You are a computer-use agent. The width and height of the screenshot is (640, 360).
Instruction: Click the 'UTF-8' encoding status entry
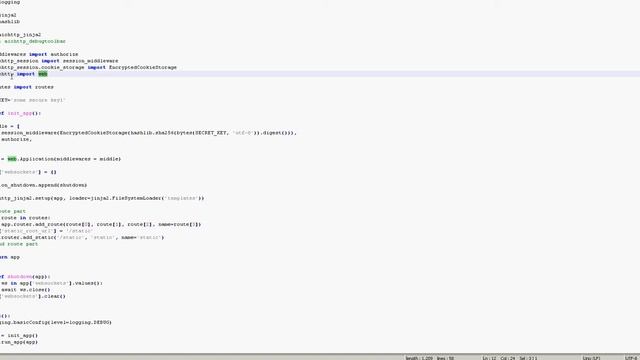[x=631, y=358]
